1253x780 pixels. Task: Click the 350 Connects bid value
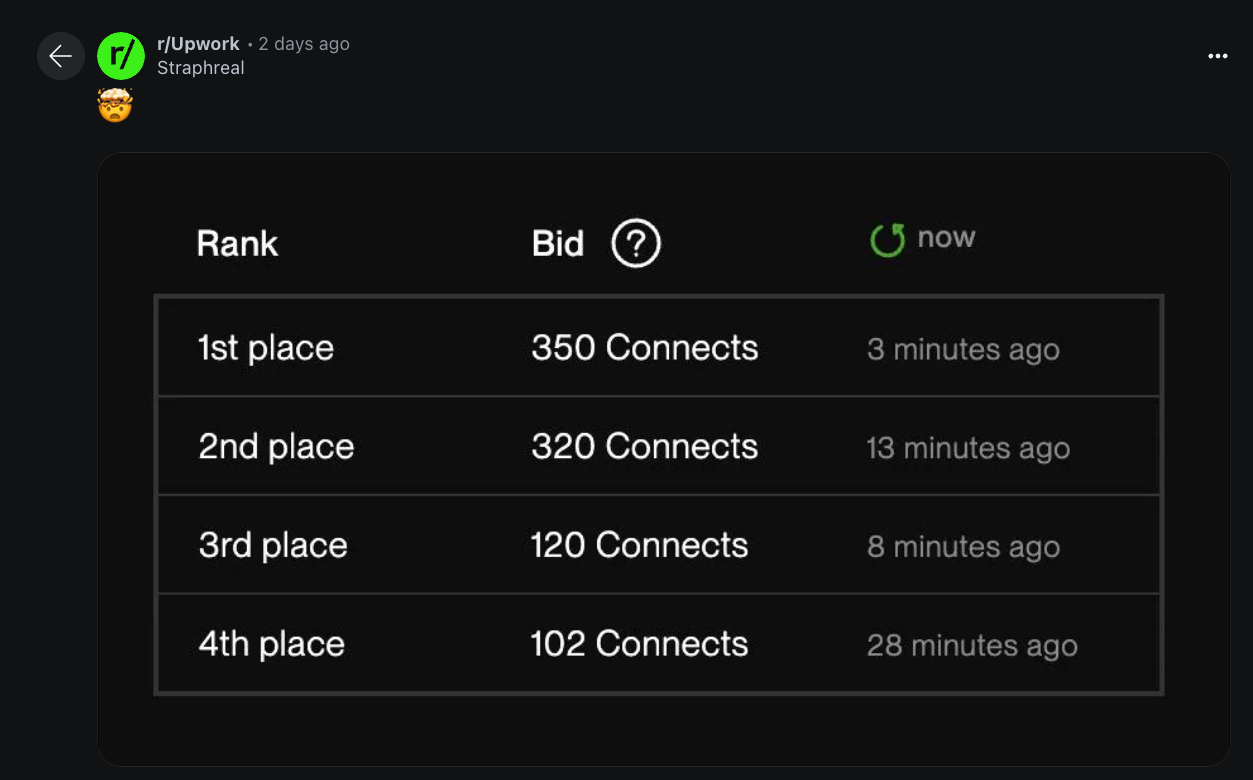644,348
